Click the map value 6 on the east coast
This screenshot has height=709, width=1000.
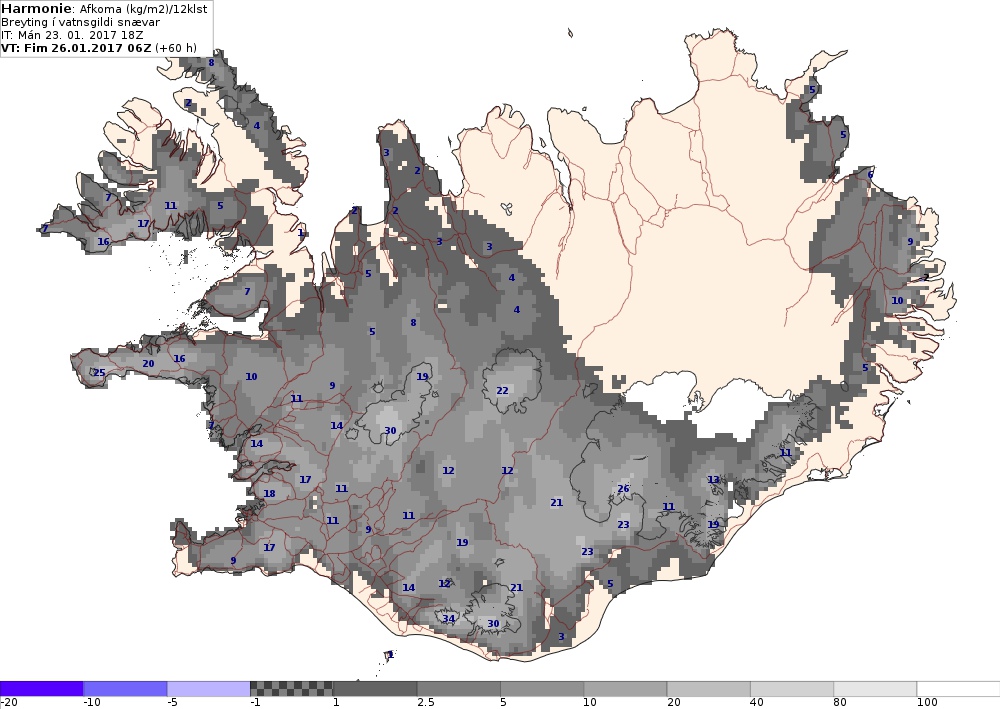pos(871,175)
